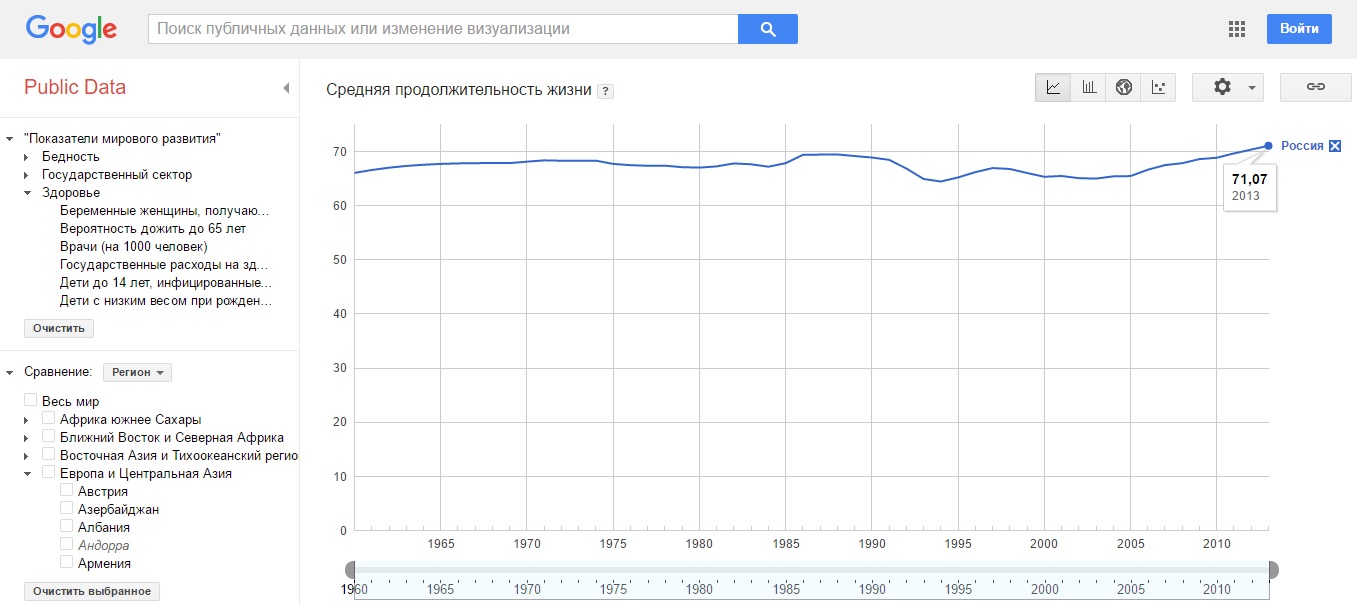Image resolution: width=1357 pixels, height=606 pixels.
Task: Click the right timeline range slider handle
Action: [1273, 570]
